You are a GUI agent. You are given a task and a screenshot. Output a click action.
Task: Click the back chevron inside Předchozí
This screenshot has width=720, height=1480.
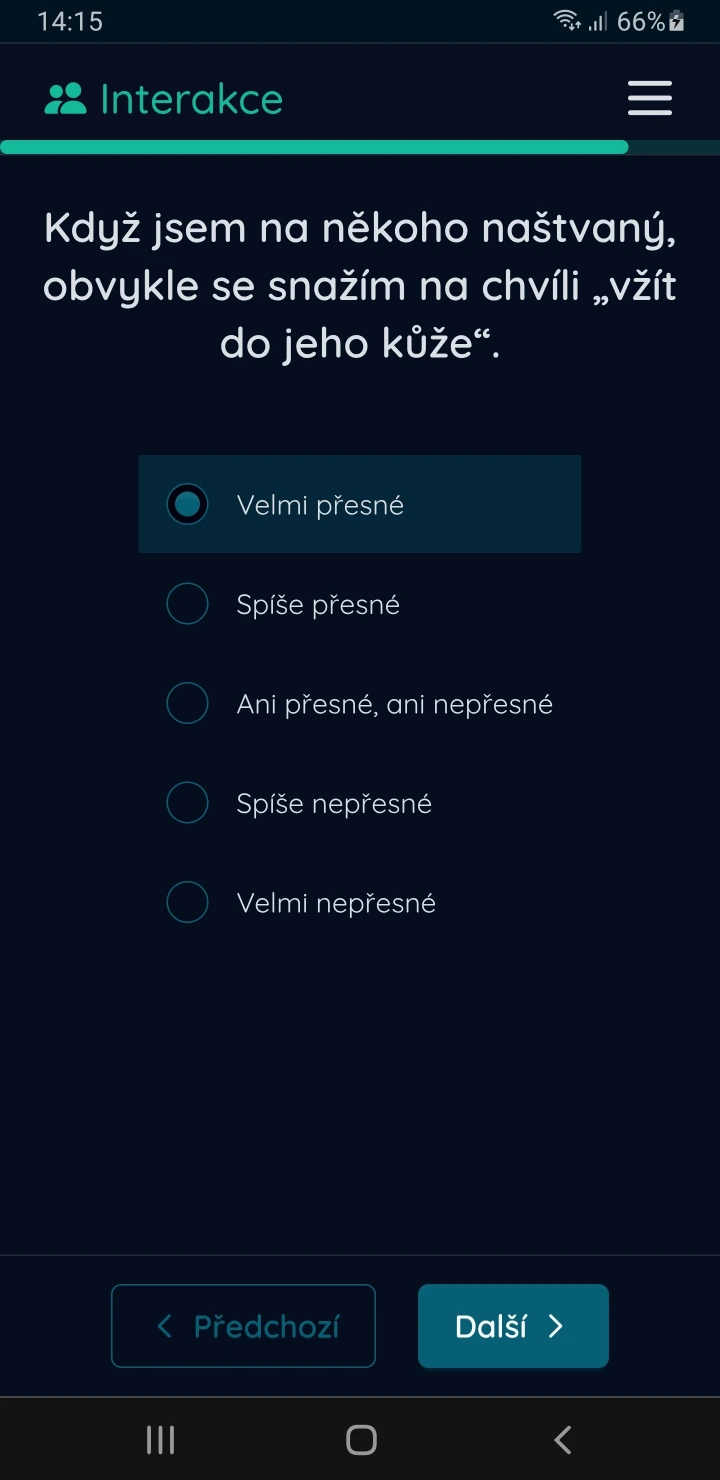coord(163,1326)
